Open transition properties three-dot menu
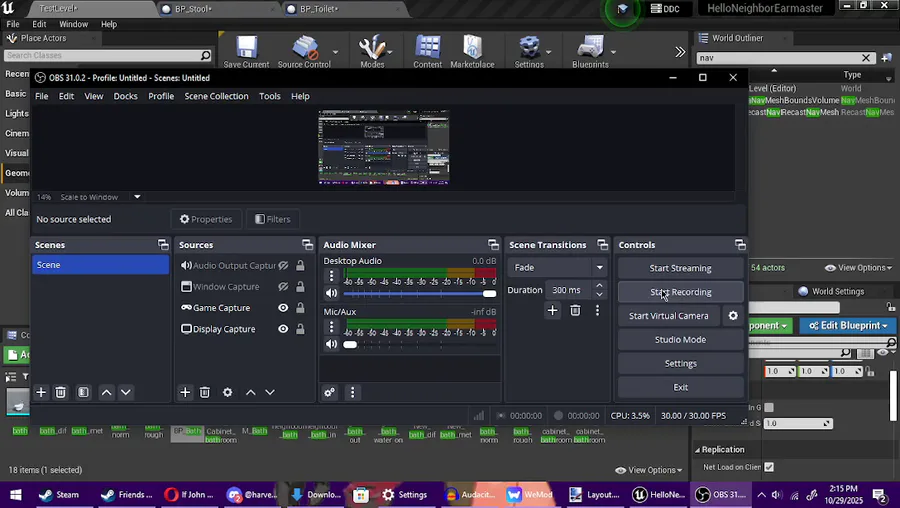Viewport: 900px width, 508px height. (598, 311)
